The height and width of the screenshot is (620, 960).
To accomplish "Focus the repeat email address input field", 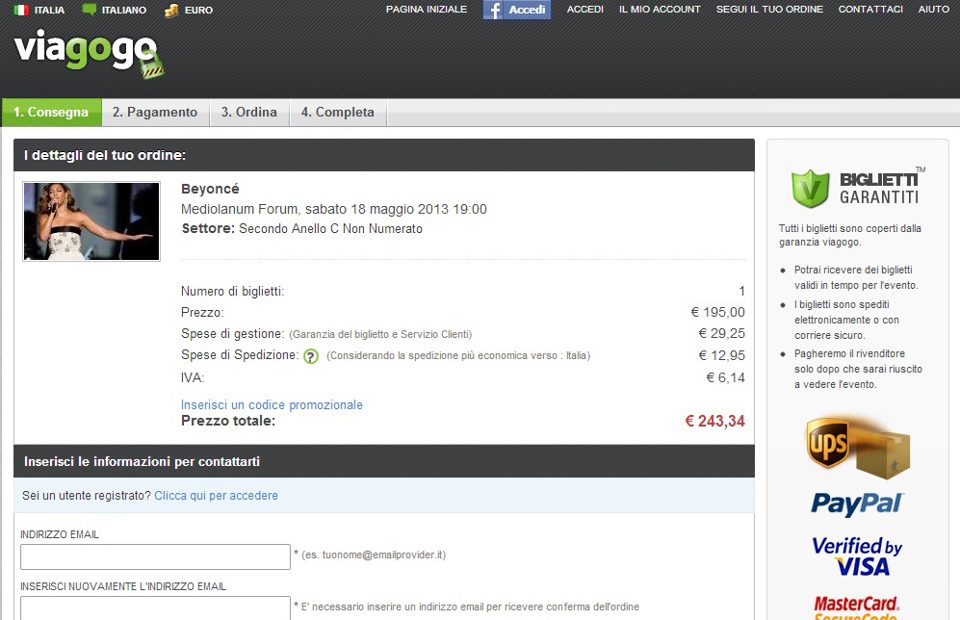I will point(156,608).
